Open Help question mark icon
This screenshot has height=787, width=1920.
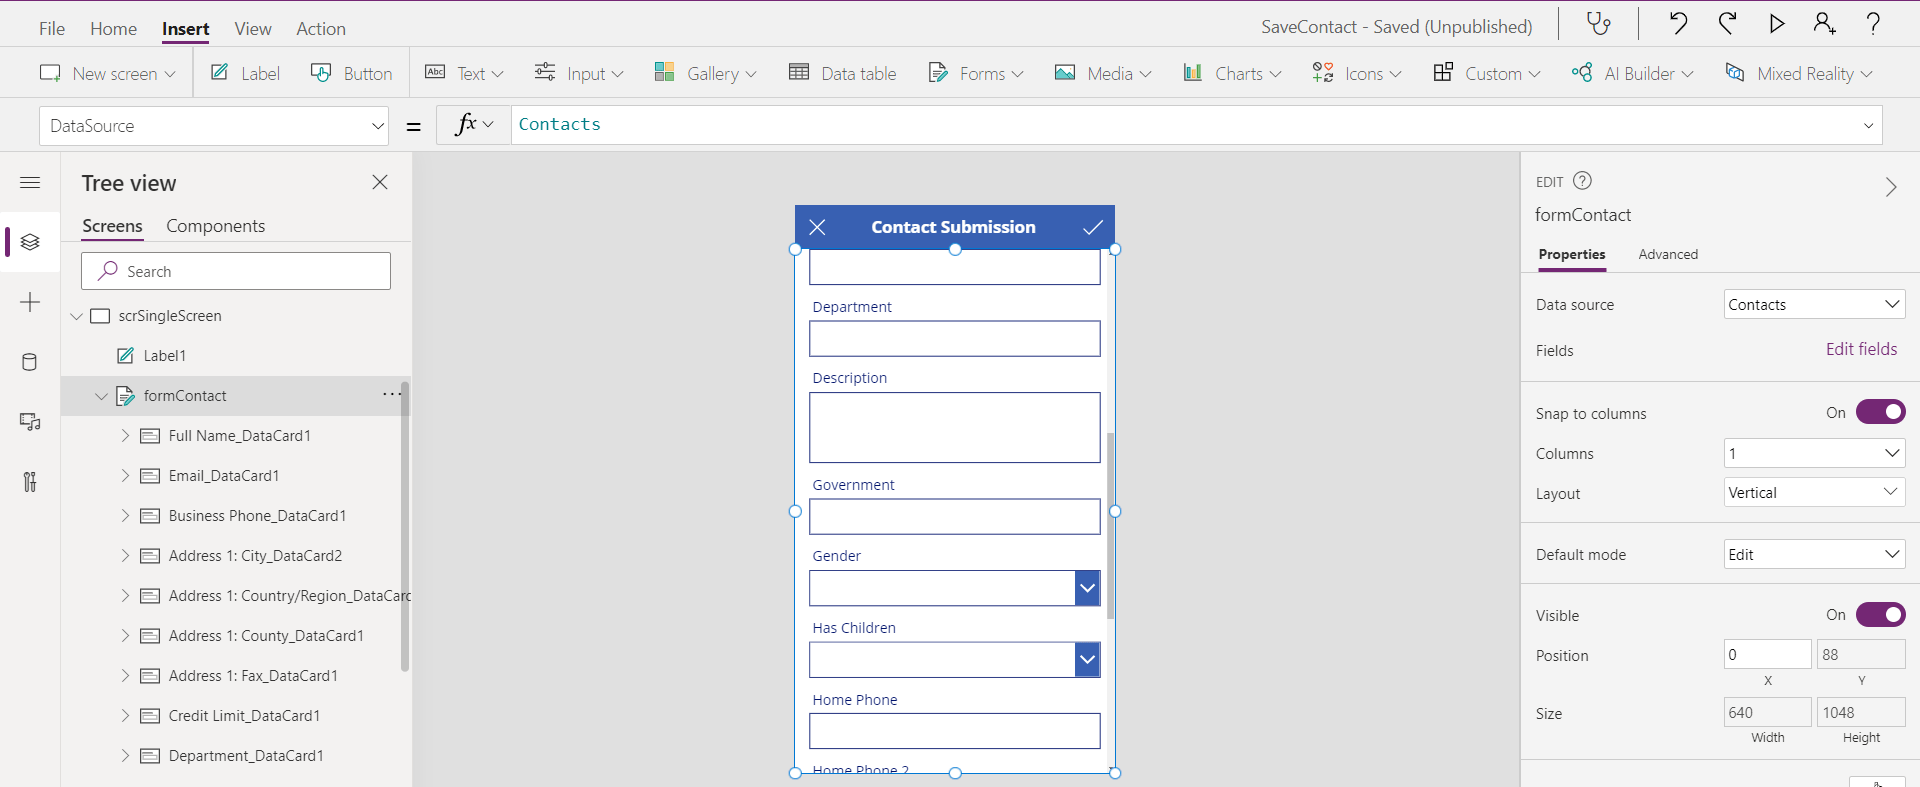[1873, 24]
